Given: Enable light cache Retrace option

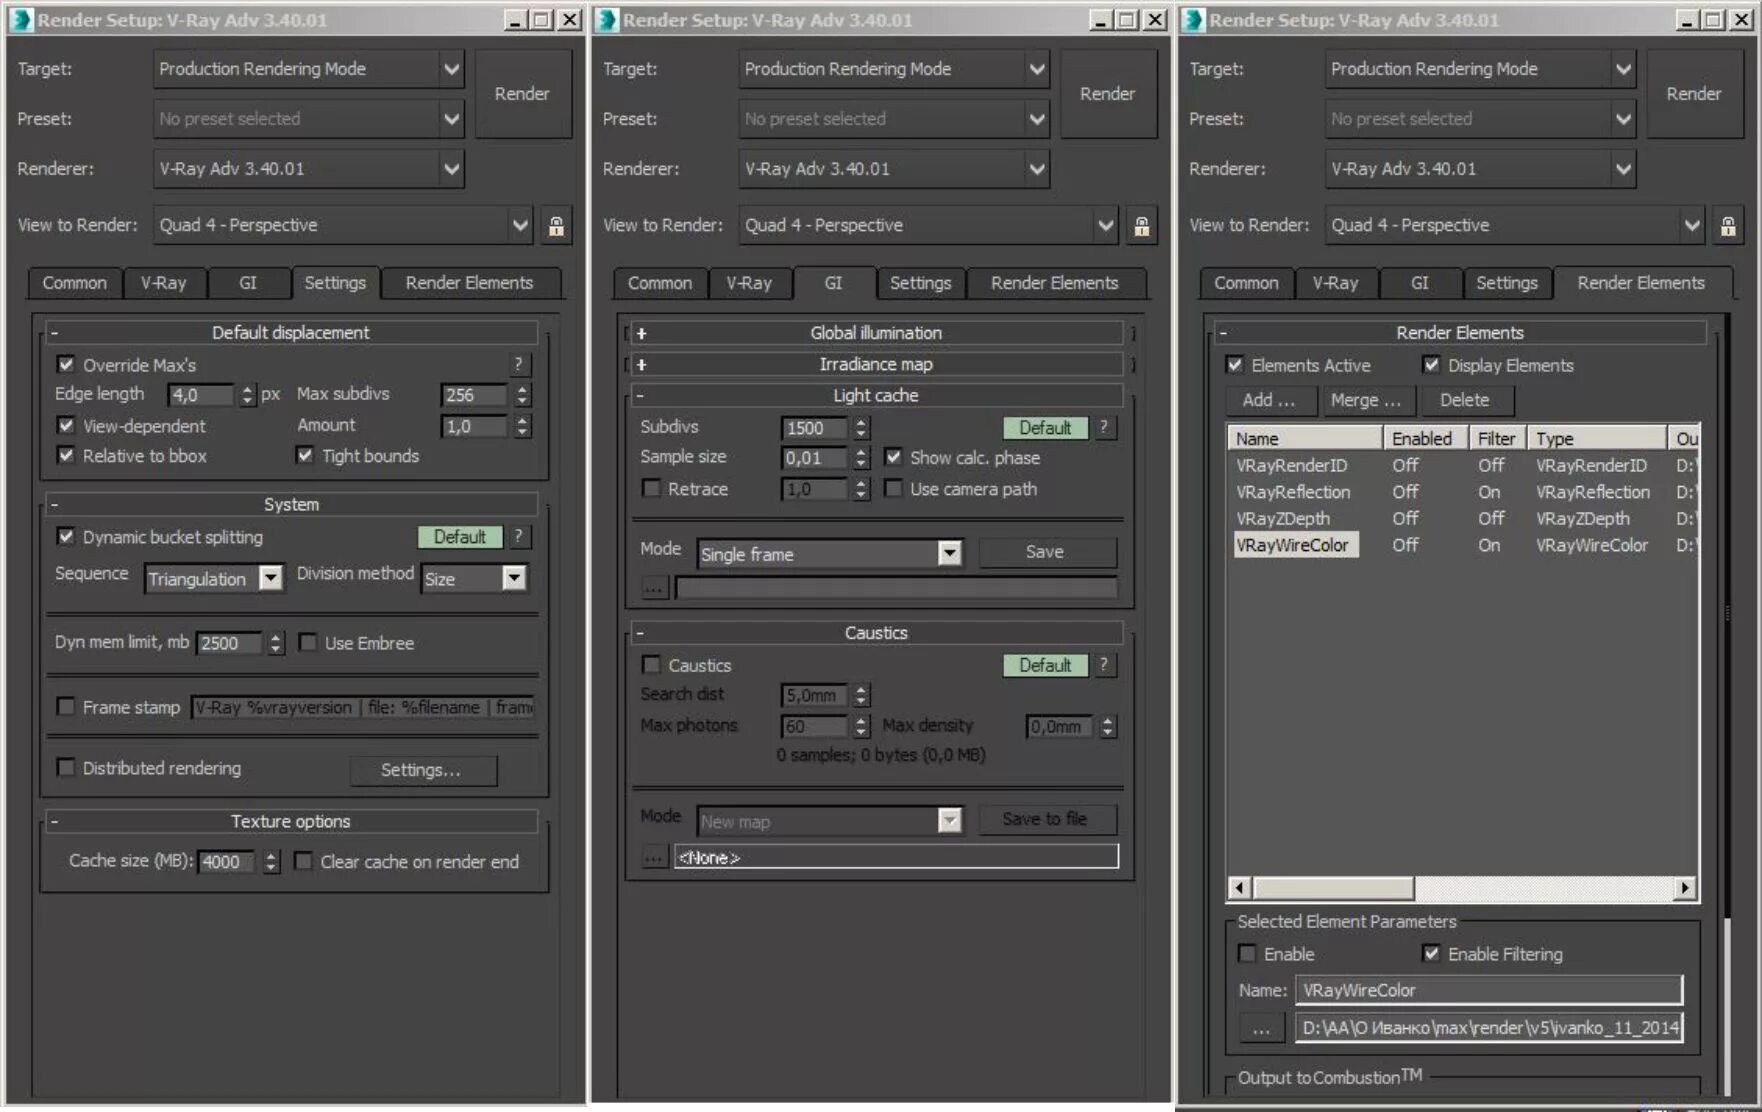Looking at the screenshot, I should (x=652, y=489).
